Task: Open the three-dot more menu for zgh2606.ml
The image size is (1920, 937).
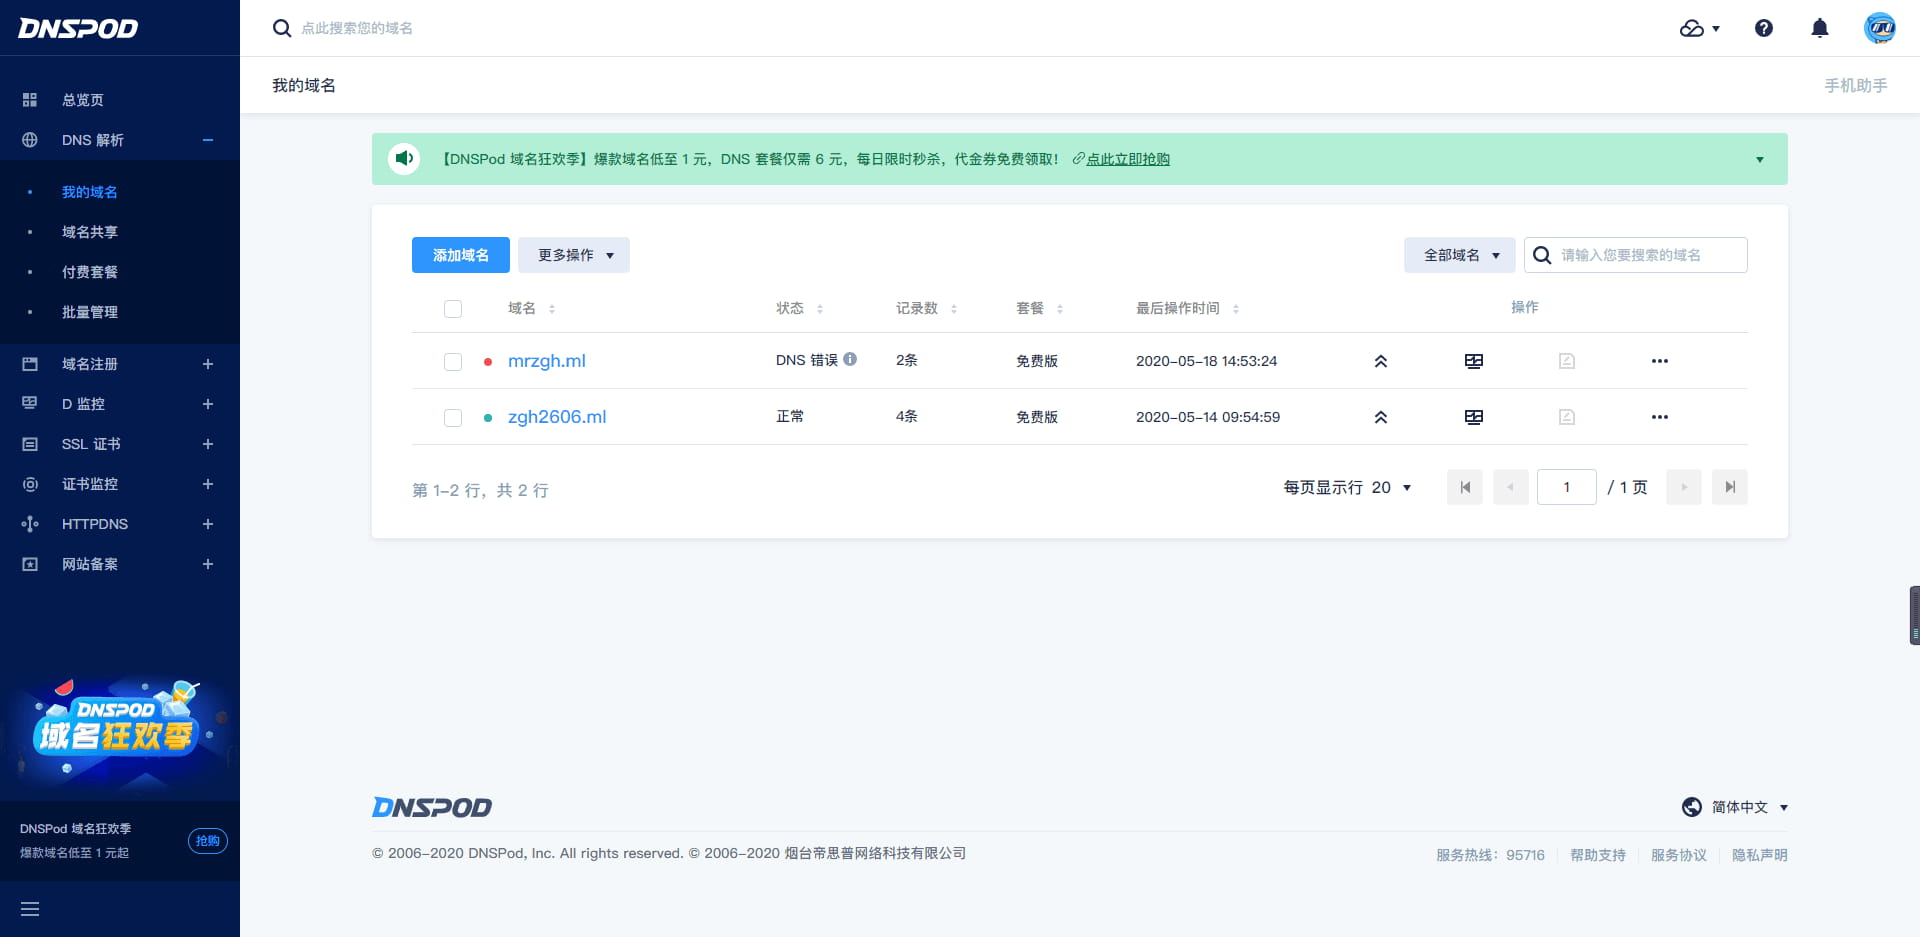Action: point(1660,417)
